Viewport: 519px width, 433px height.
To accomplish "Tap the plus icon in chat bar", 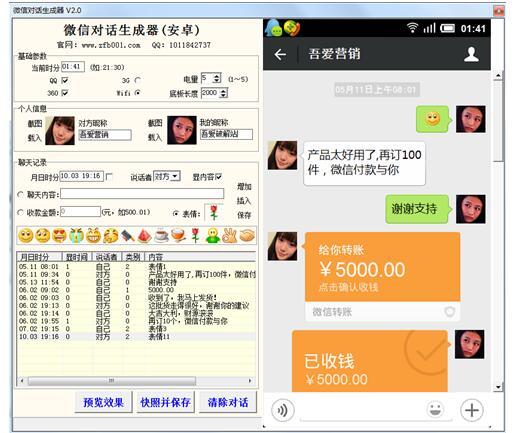I will [472, 410].
